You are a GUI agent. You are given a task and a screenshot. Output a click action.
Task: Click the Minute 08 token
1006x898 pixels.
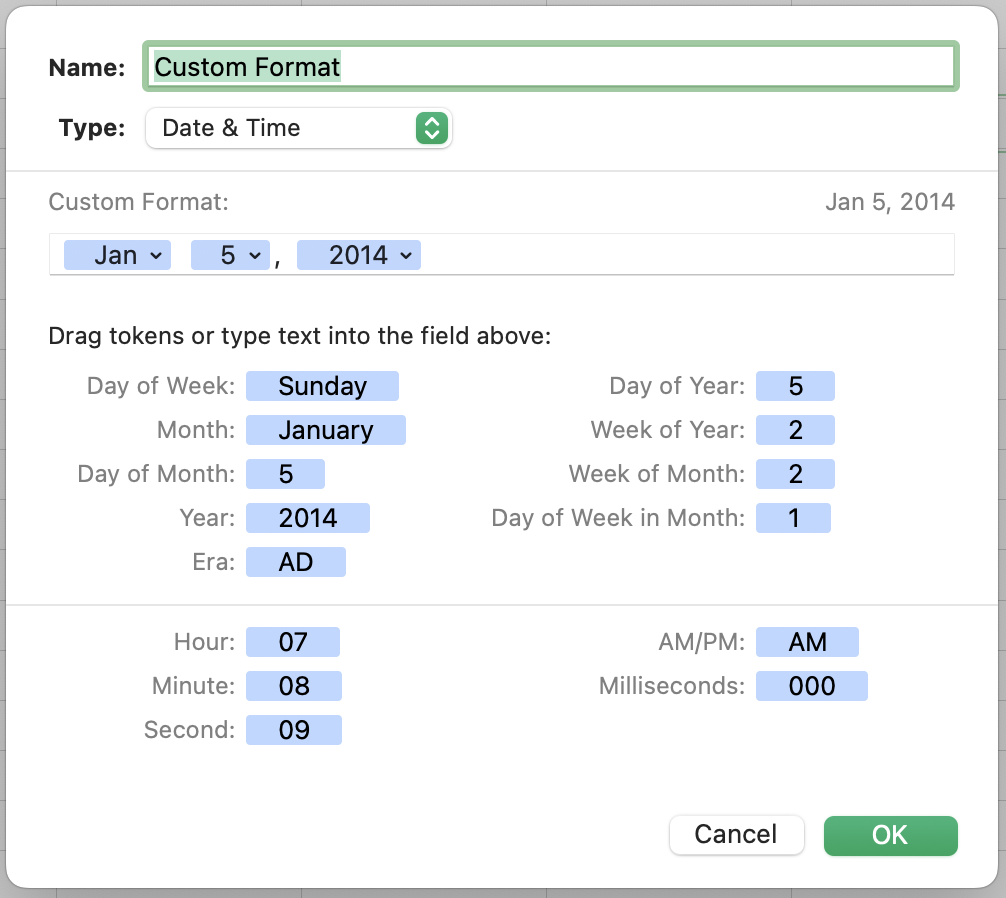coord(294,686)
